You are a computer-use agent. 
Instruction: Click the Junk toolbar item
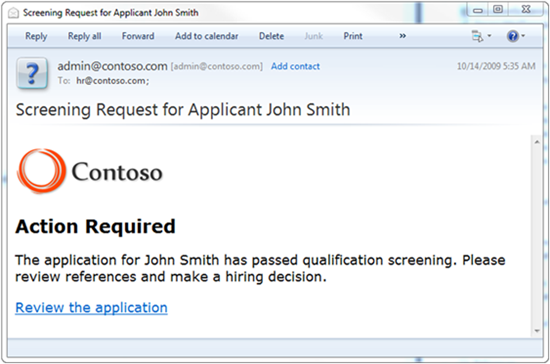pyautogui.click(x=314, y=36)
